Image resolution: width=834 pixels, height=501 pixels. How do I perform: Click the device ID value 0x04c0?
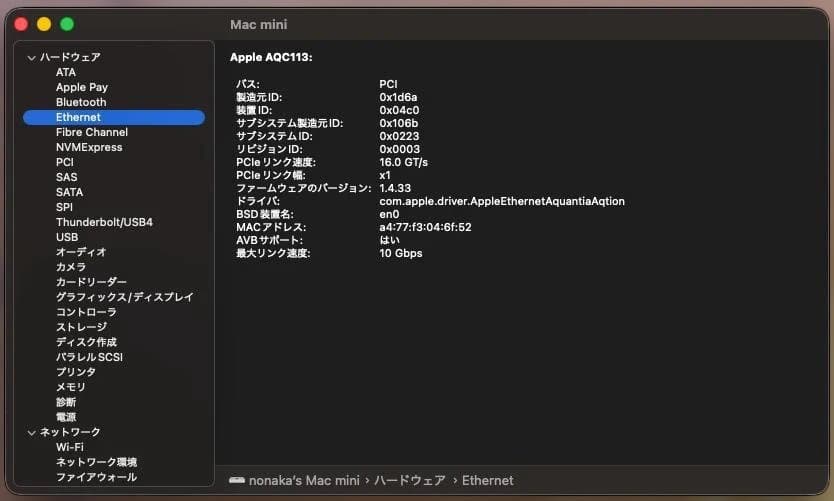pyautogui.click(x=399, y=110)
